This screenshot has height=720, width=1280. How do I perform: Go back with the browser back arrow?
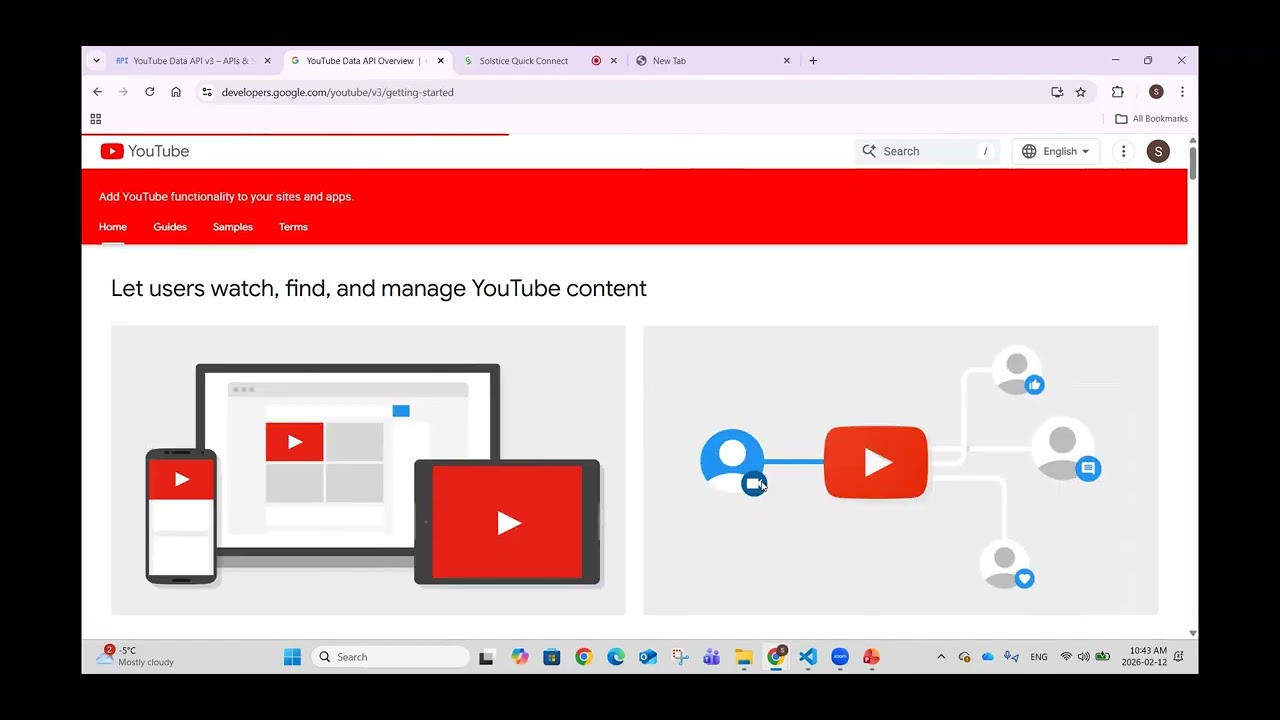[x=97, y=92]
